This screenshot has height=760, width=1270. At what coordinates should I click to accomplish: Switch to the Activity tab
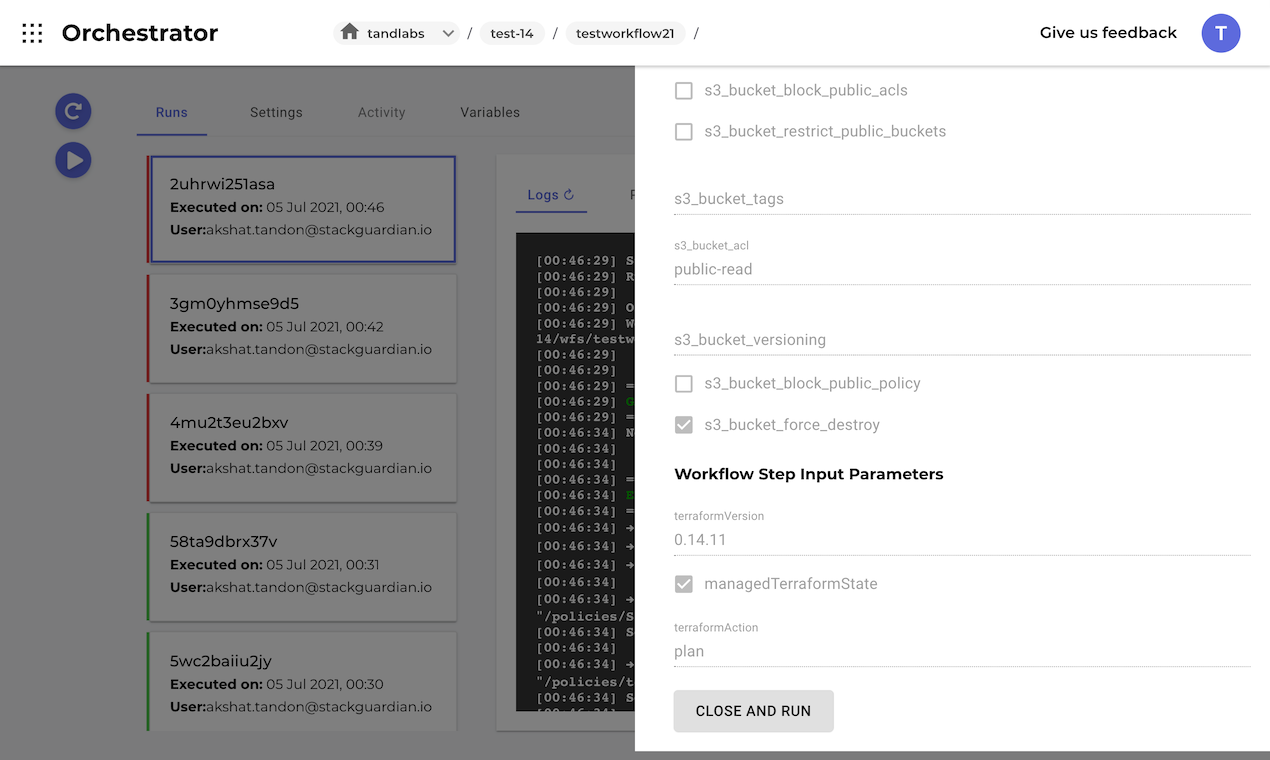[x=382, y=113]
